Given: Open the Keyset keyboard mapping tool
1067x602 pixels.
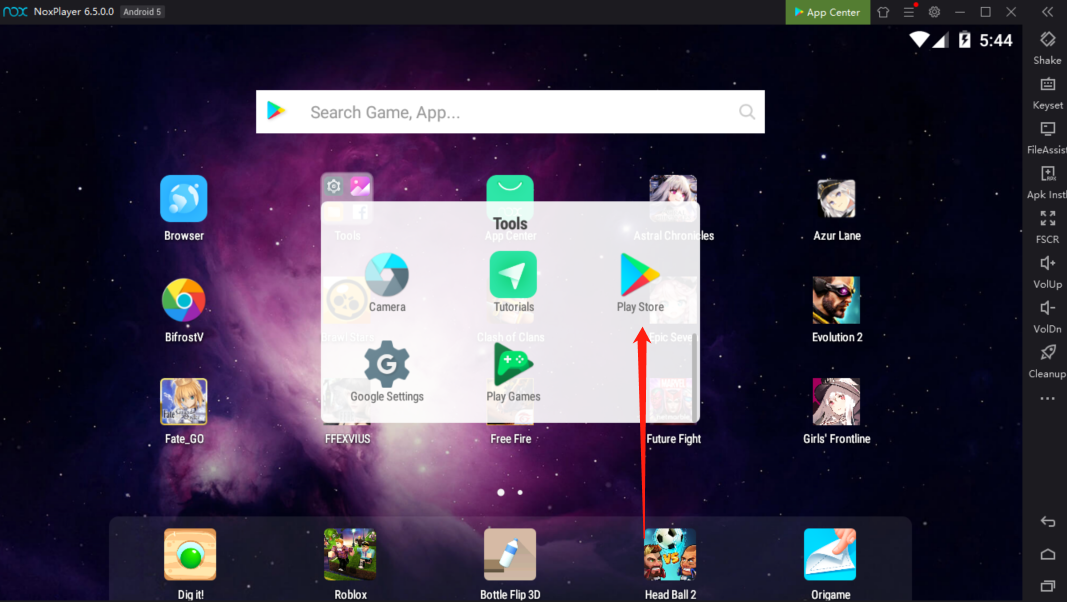Looking at the screenshot, I should click(x=1047, y=85).
